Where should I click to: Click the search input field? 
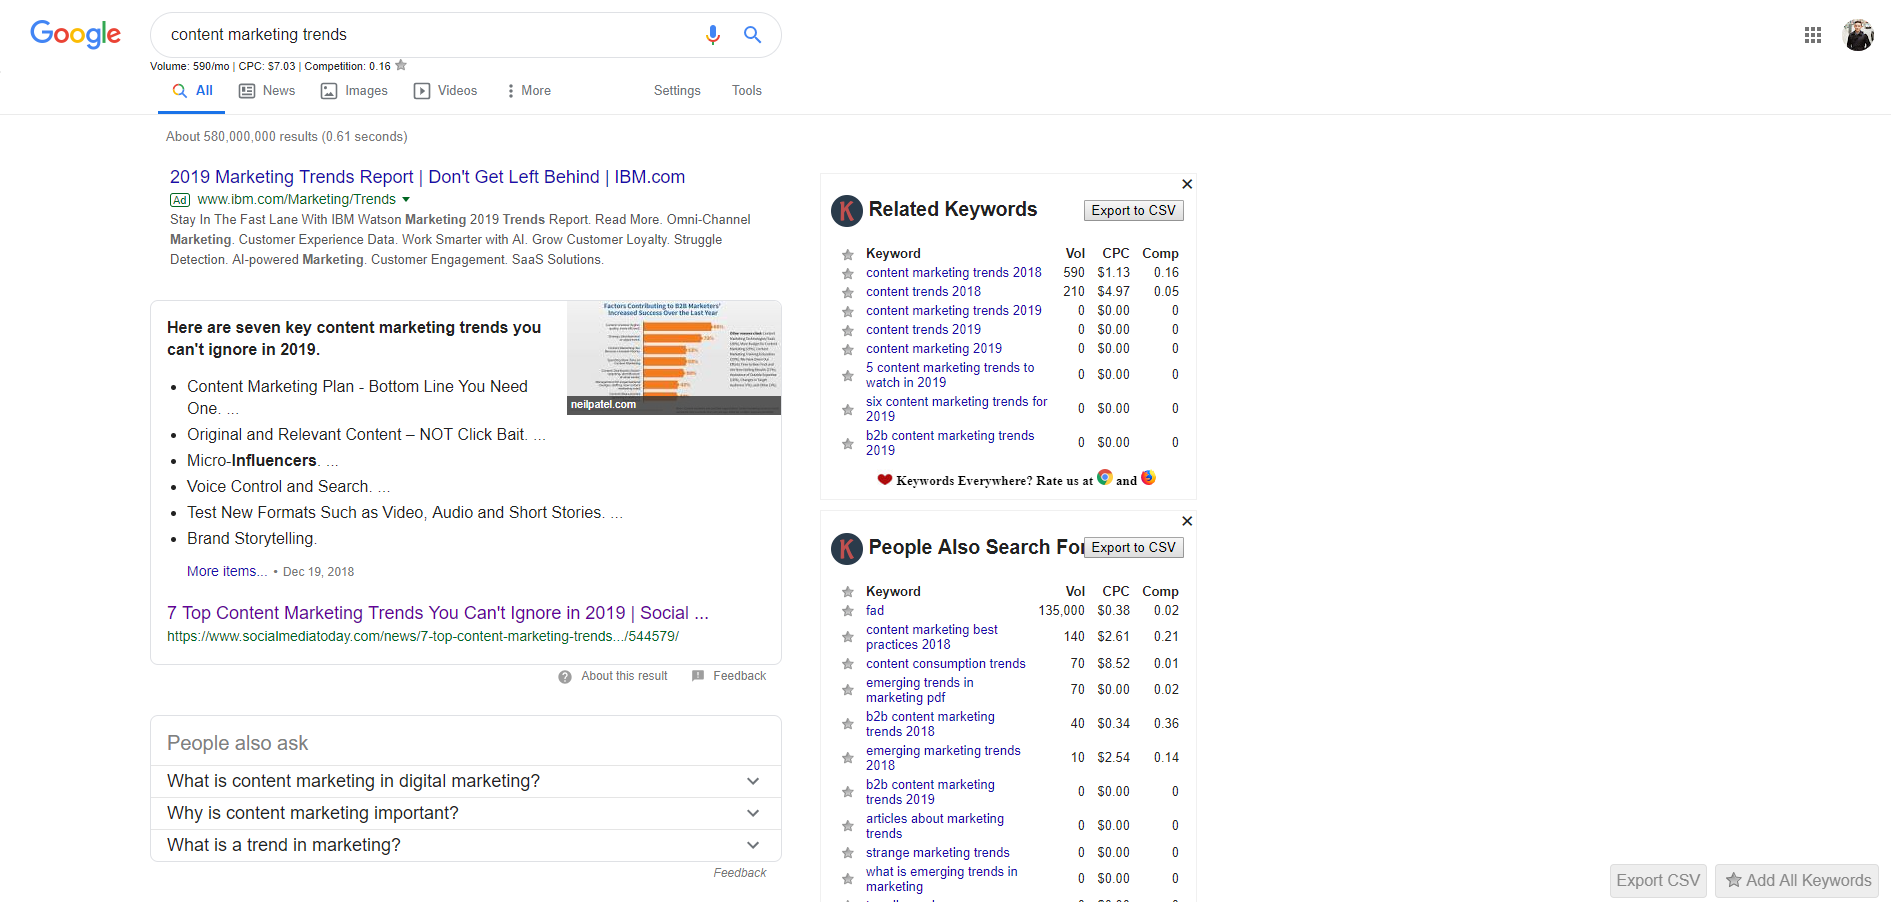coord(430,35)
